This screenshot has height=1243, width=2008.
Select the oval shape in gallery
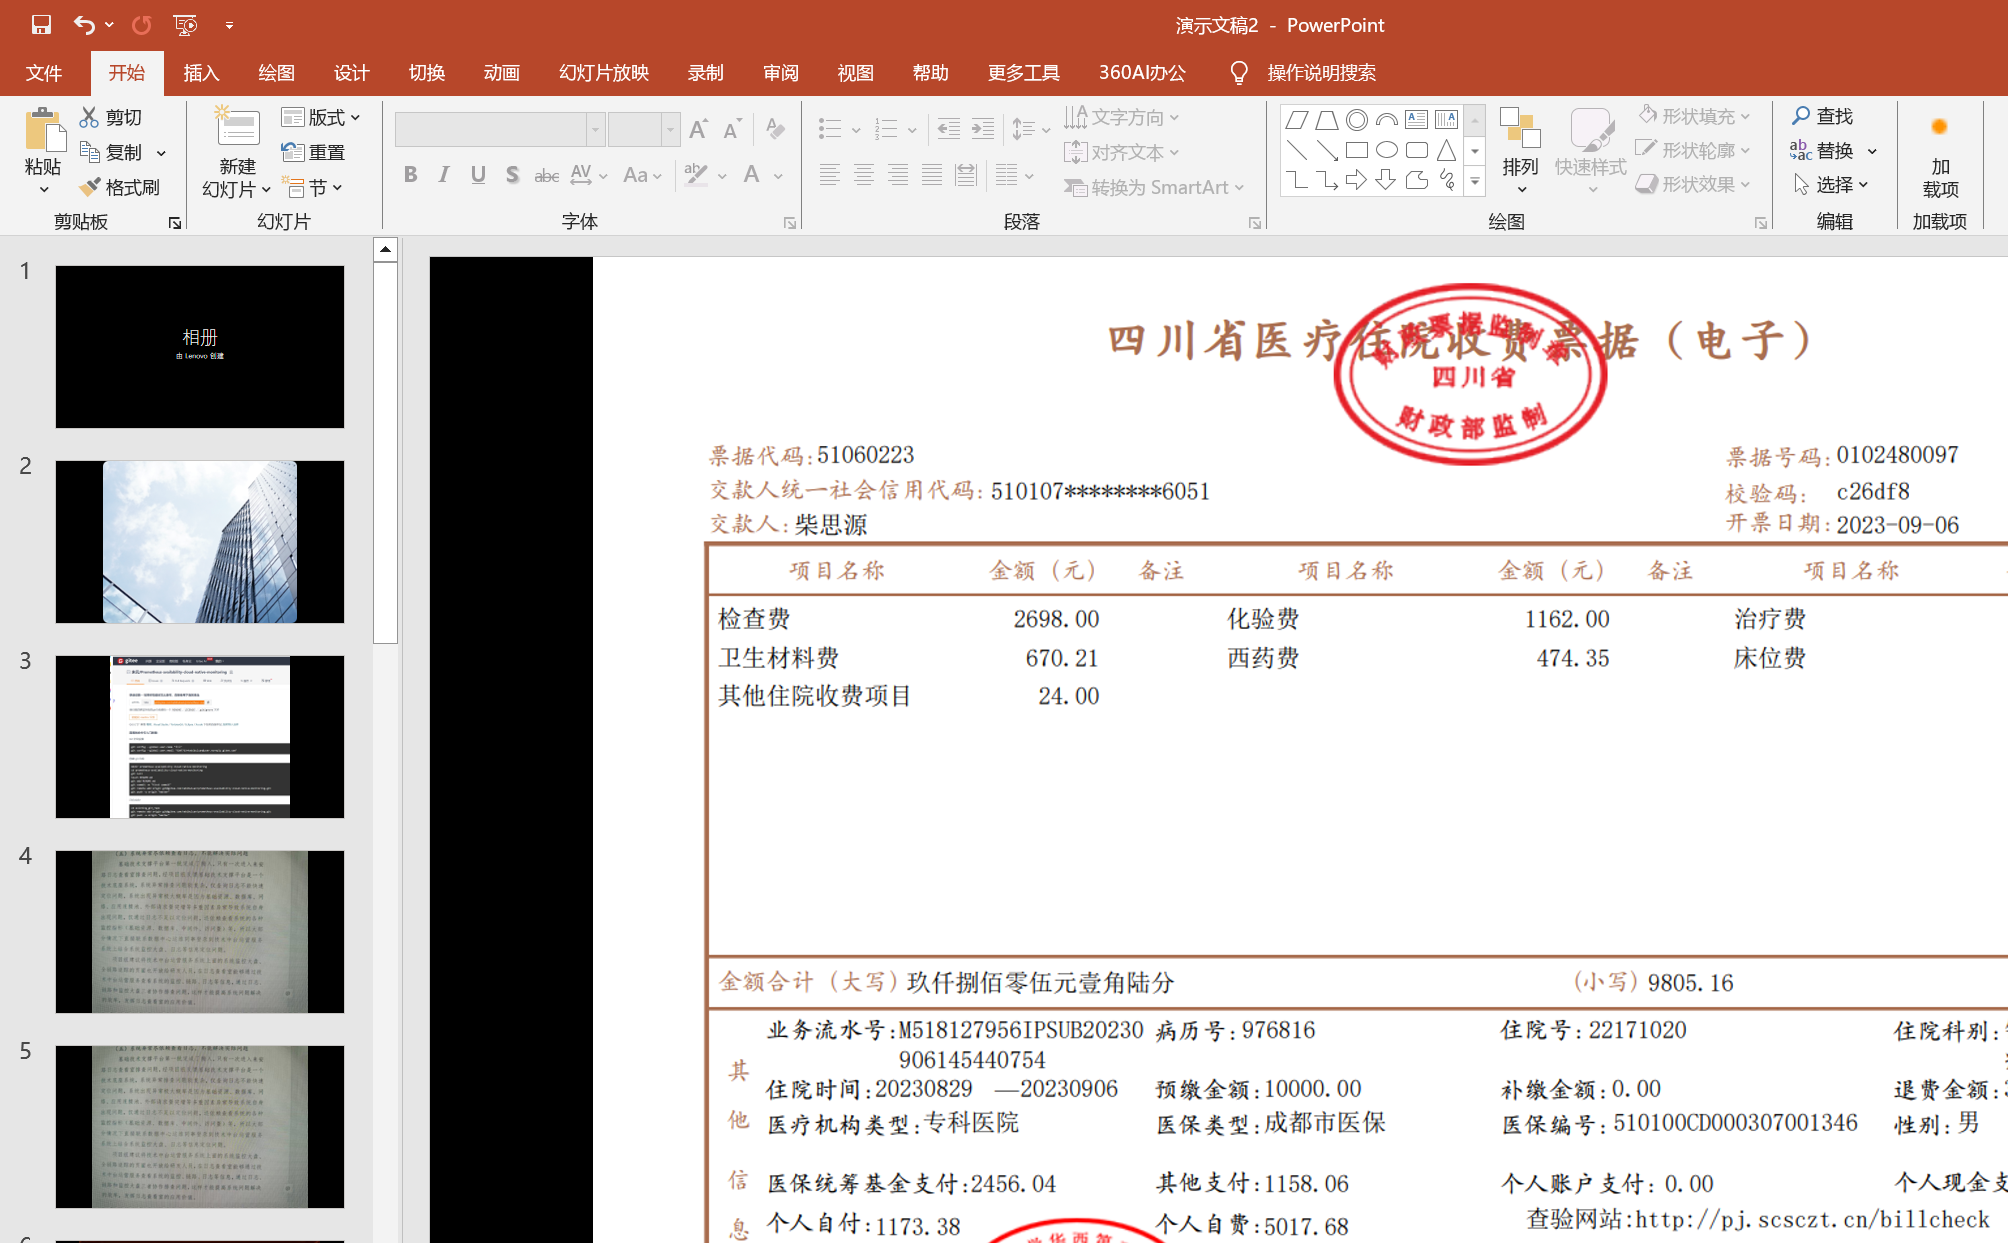point(1386,150)
